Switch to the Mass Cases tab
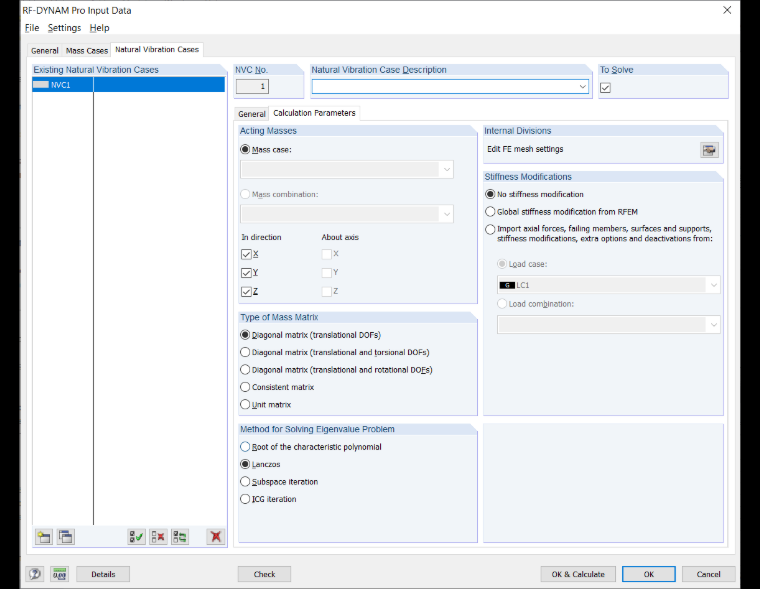This screenshot has height=589, width=760. (87, 50)
